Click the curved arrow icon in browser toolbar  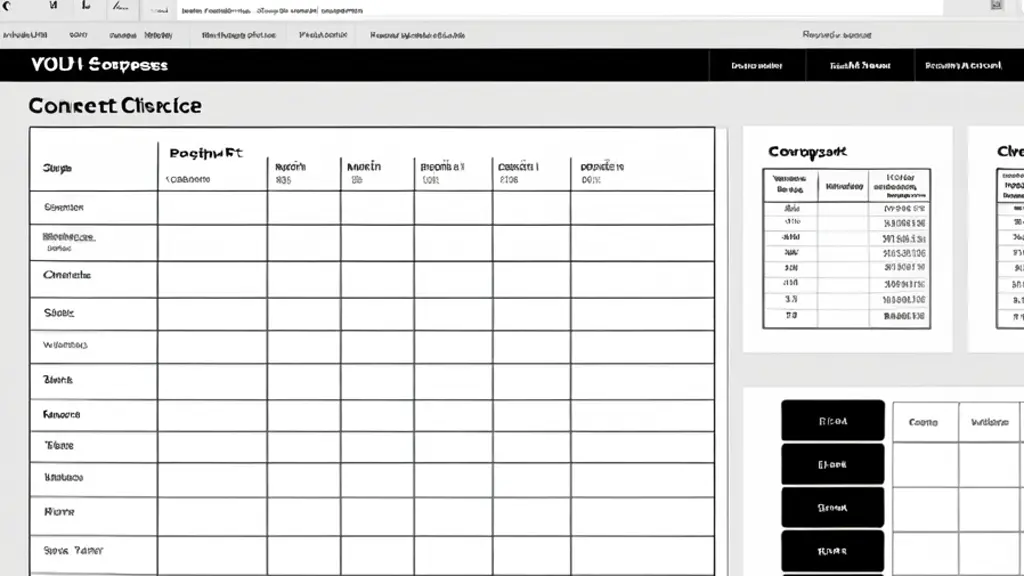7,6
